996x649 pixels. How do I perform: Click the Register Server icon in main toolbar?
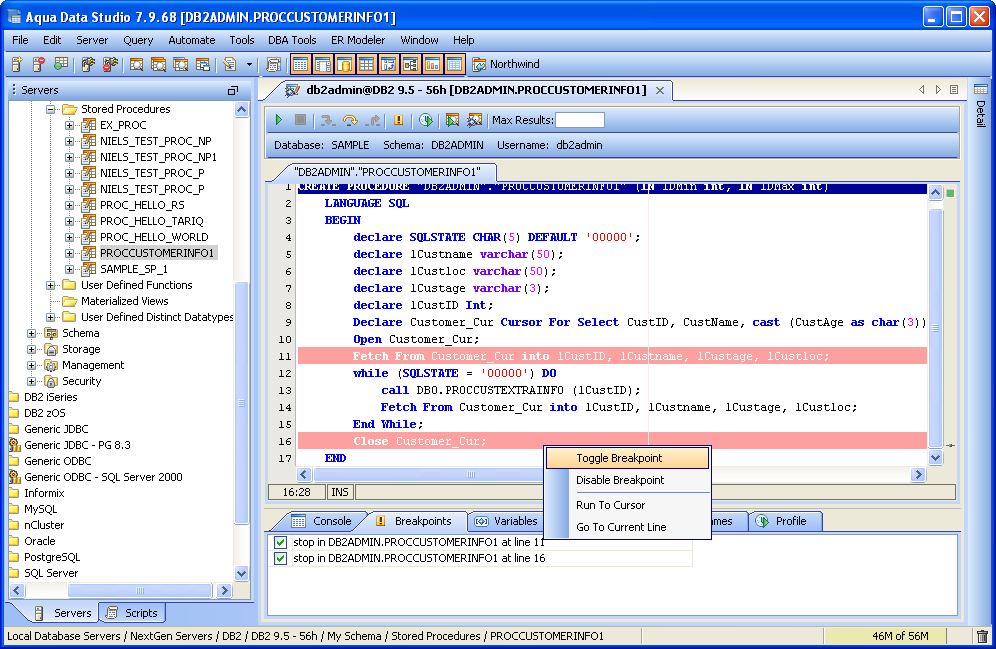click(x=18, y=64)
